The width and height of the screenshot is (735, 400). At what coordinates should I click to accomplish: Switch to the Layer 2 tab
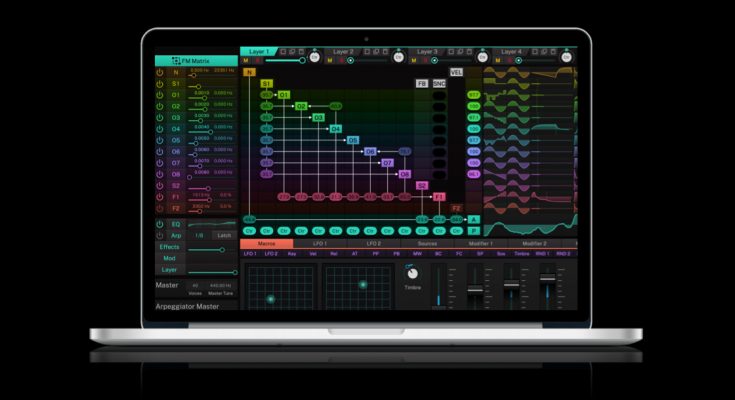tap(343, 51)
